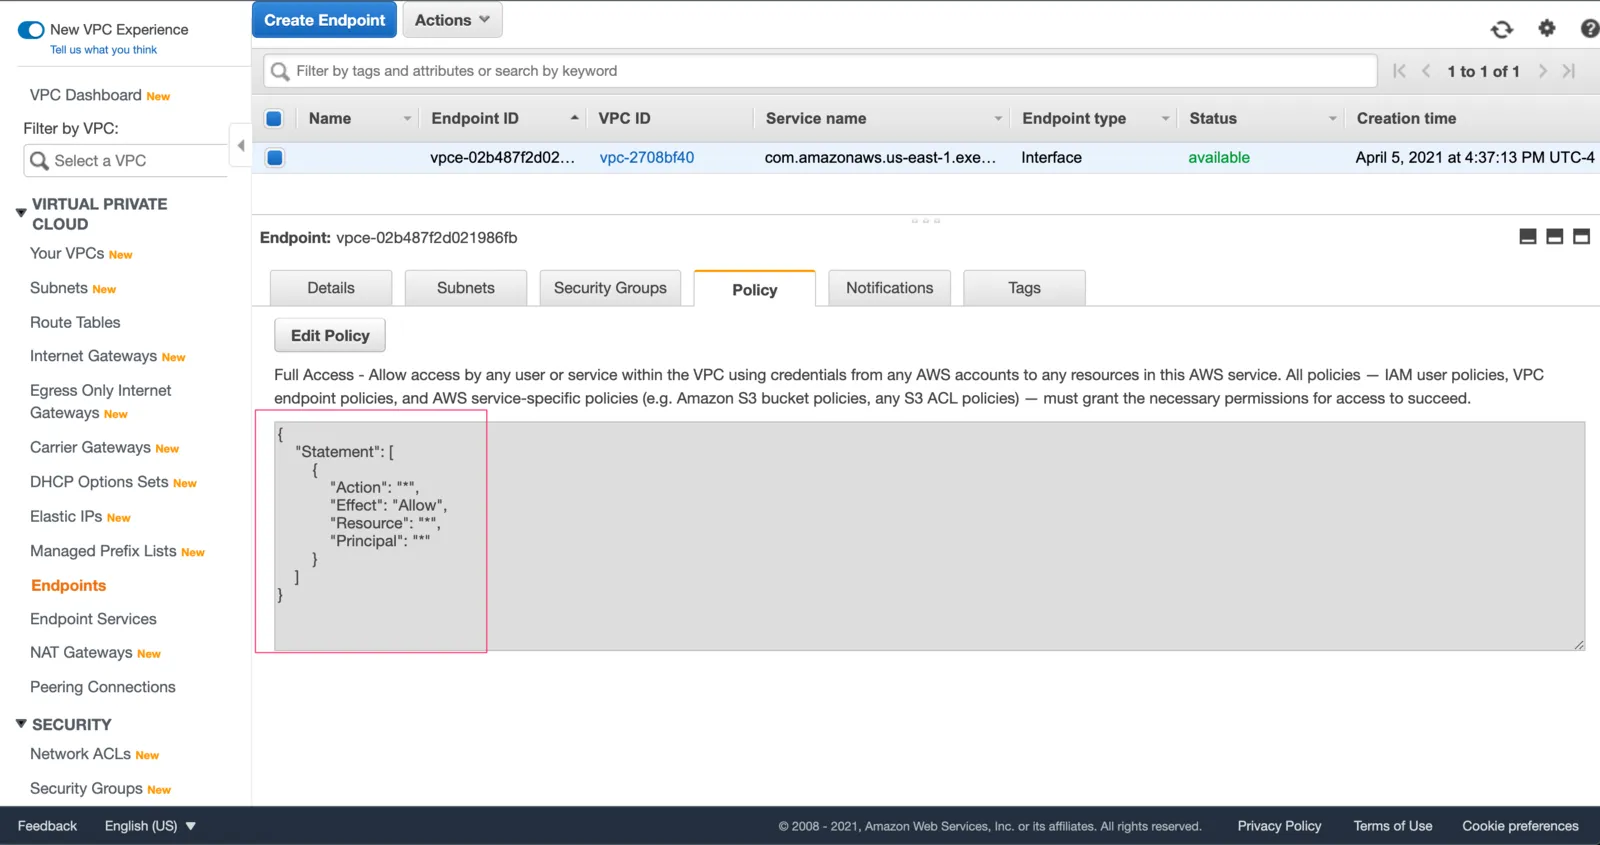The image size is (1600, 845).
Task: Open the help question mark icon
Action: pyautogui.click(x=1589, y=28)
